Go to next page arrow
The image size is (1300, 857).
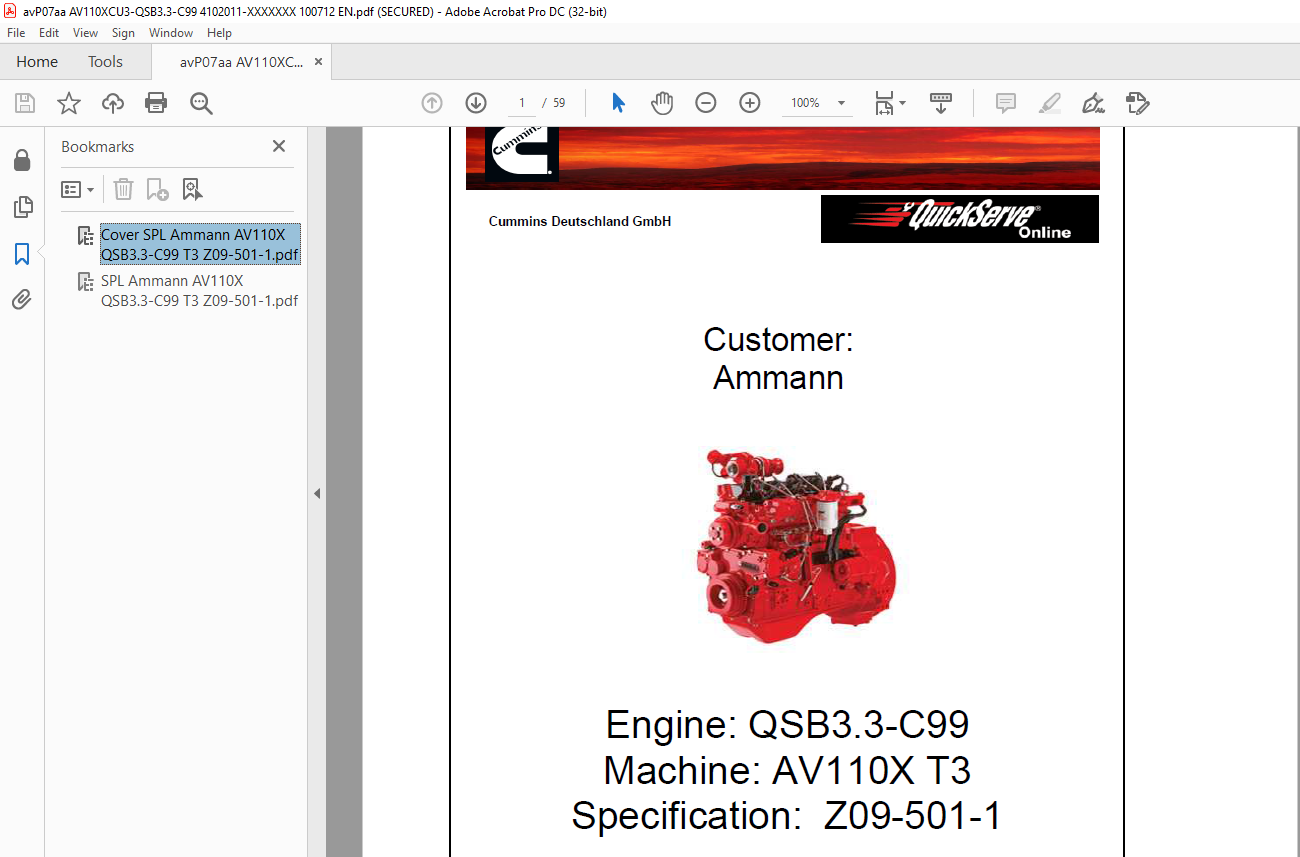point(476,103)
